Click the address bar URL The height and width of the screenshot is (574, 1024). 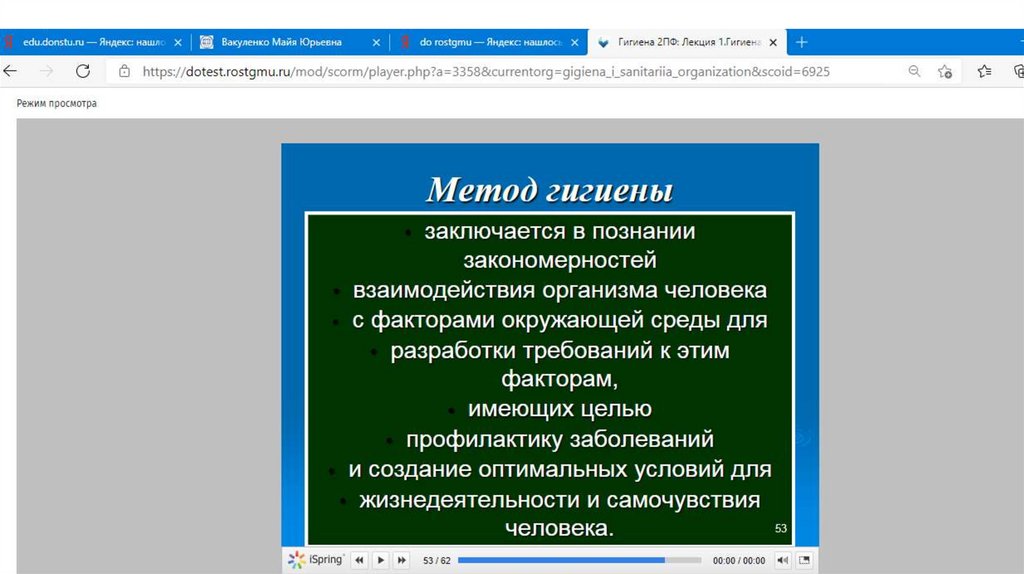coord(486,71)
